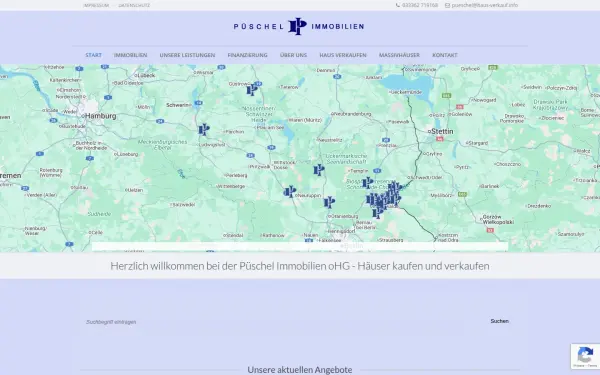Click the property marker near Güstrow
Image resolution: width=600 pixels, height=375 pixels.
(252, 90)
